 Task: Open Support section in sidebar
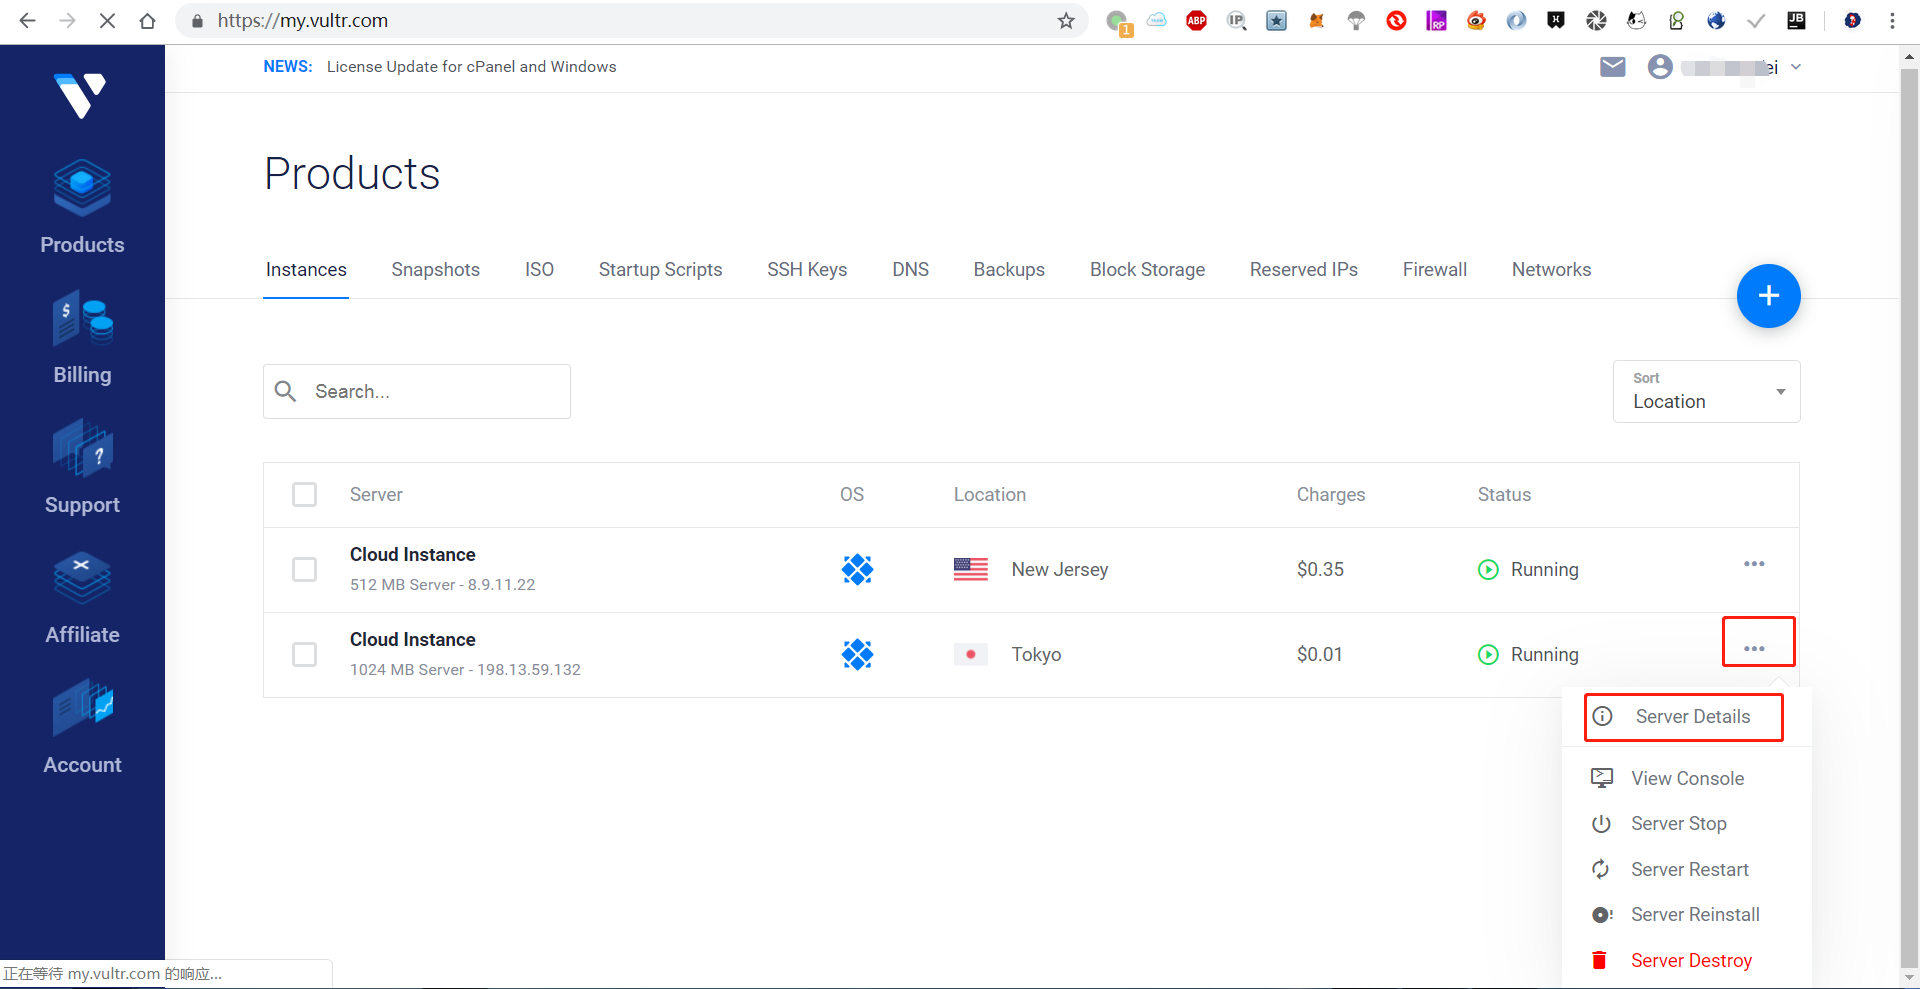pyautogui.click(x=82, y=468)
